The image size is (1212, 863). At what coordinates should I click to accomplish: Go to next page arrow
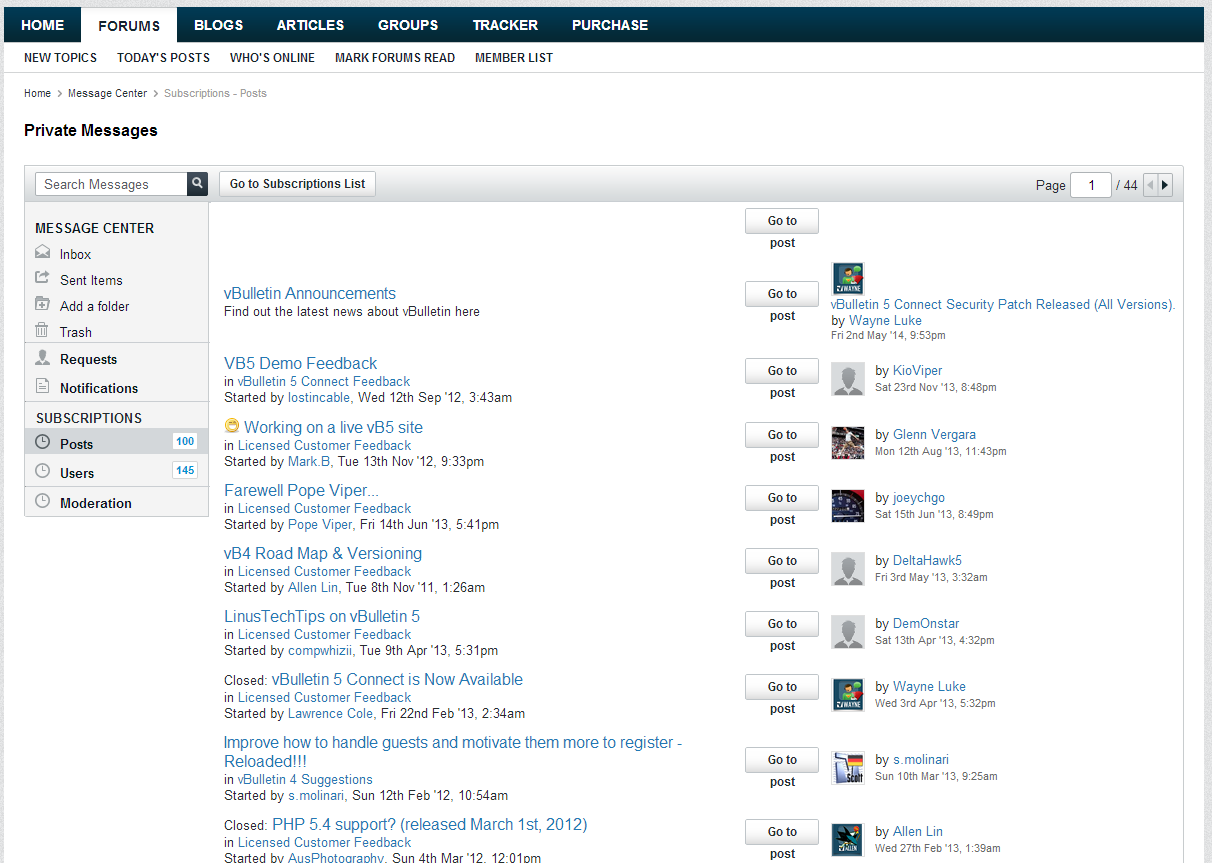[1165, 185]
